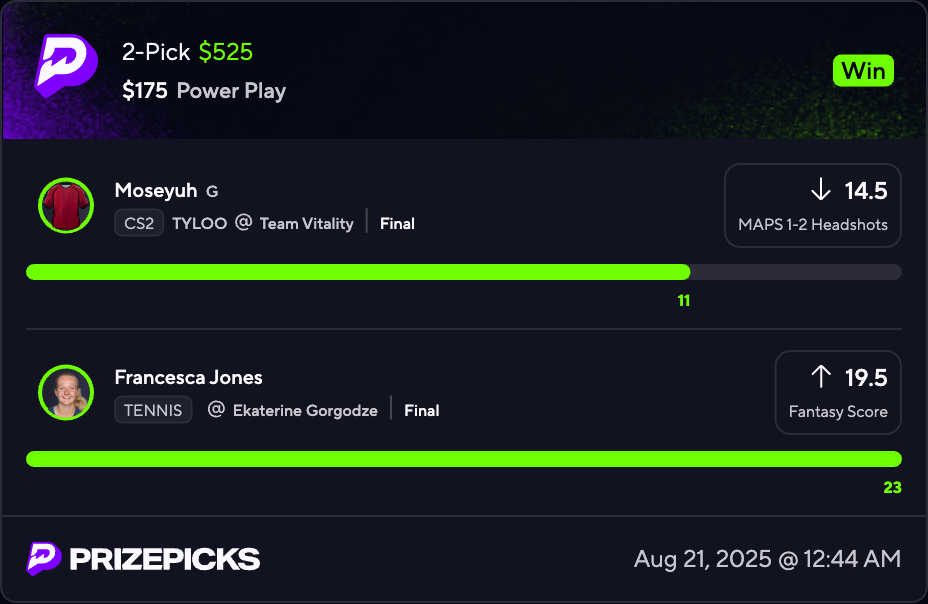Open the CS2 league tag
Screen dimensions: 928x604
[x=139, y=223]
